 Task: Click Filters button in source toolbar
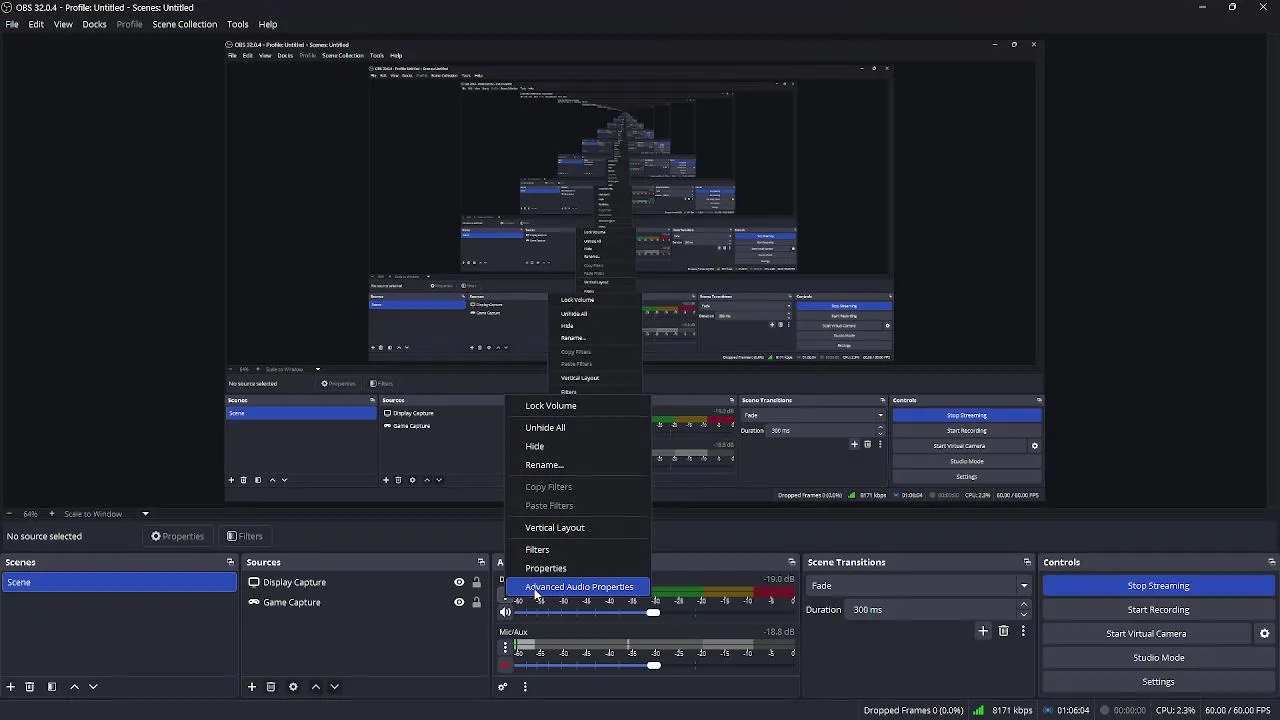pos(244,536)
